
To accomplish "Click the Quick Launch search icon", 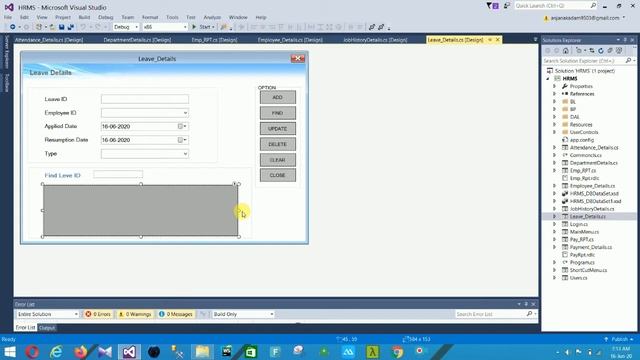I will point(593,5).
